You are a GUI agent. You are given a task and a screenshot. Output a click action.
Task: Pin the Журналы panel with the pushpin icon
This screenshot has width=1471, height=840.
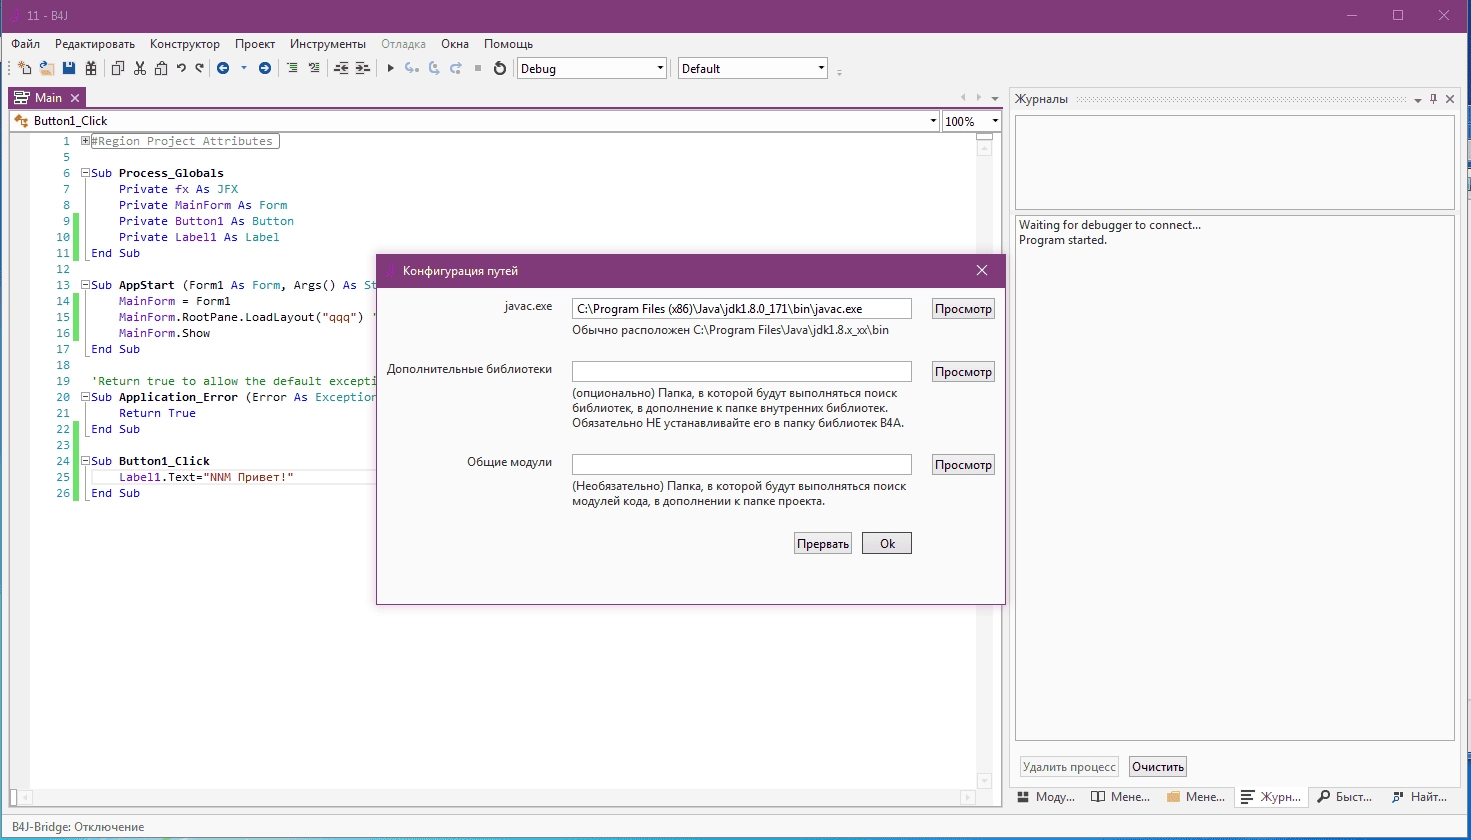pos(1434,99)
